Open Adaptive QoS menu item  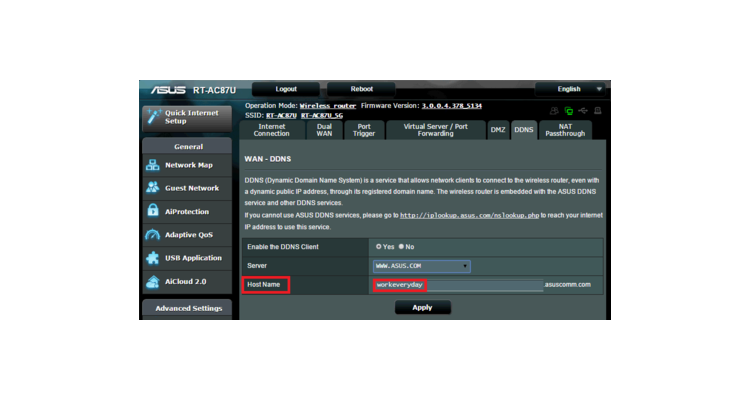pyautogui.click(x=187, y=234)
